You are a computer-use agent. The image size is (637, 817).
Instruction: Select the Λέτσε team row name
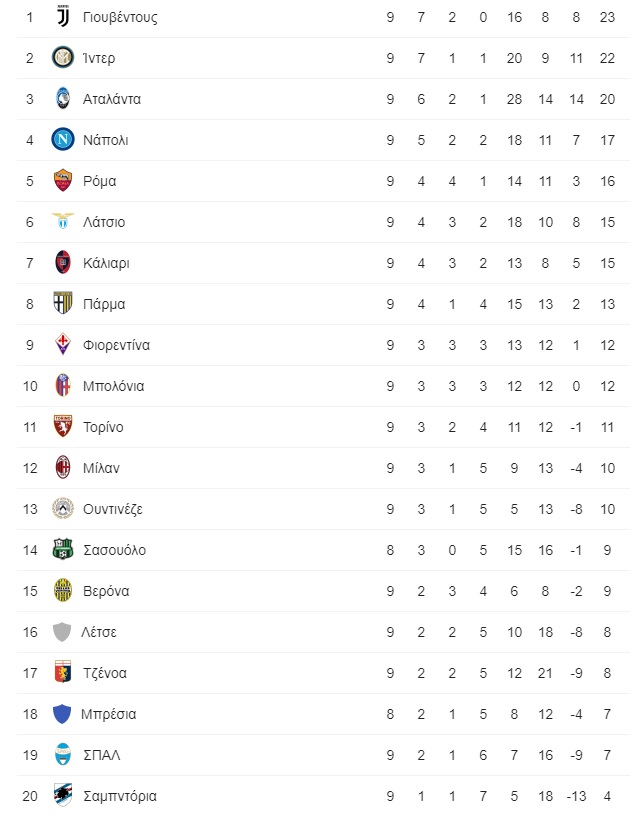102,632
